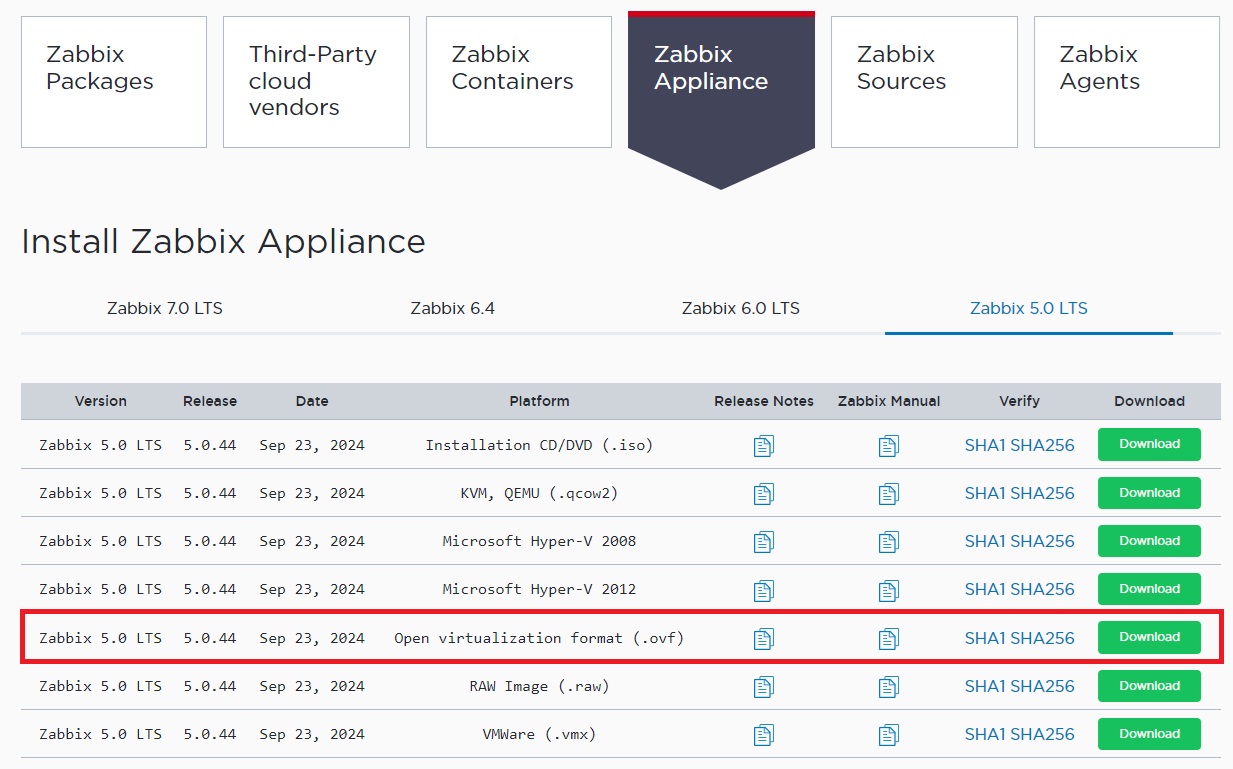Screen dimensions: 1233x769
Task: Open release notes for KVM, QEMU (.qcow2)
Action: click(x=763, y=493)
